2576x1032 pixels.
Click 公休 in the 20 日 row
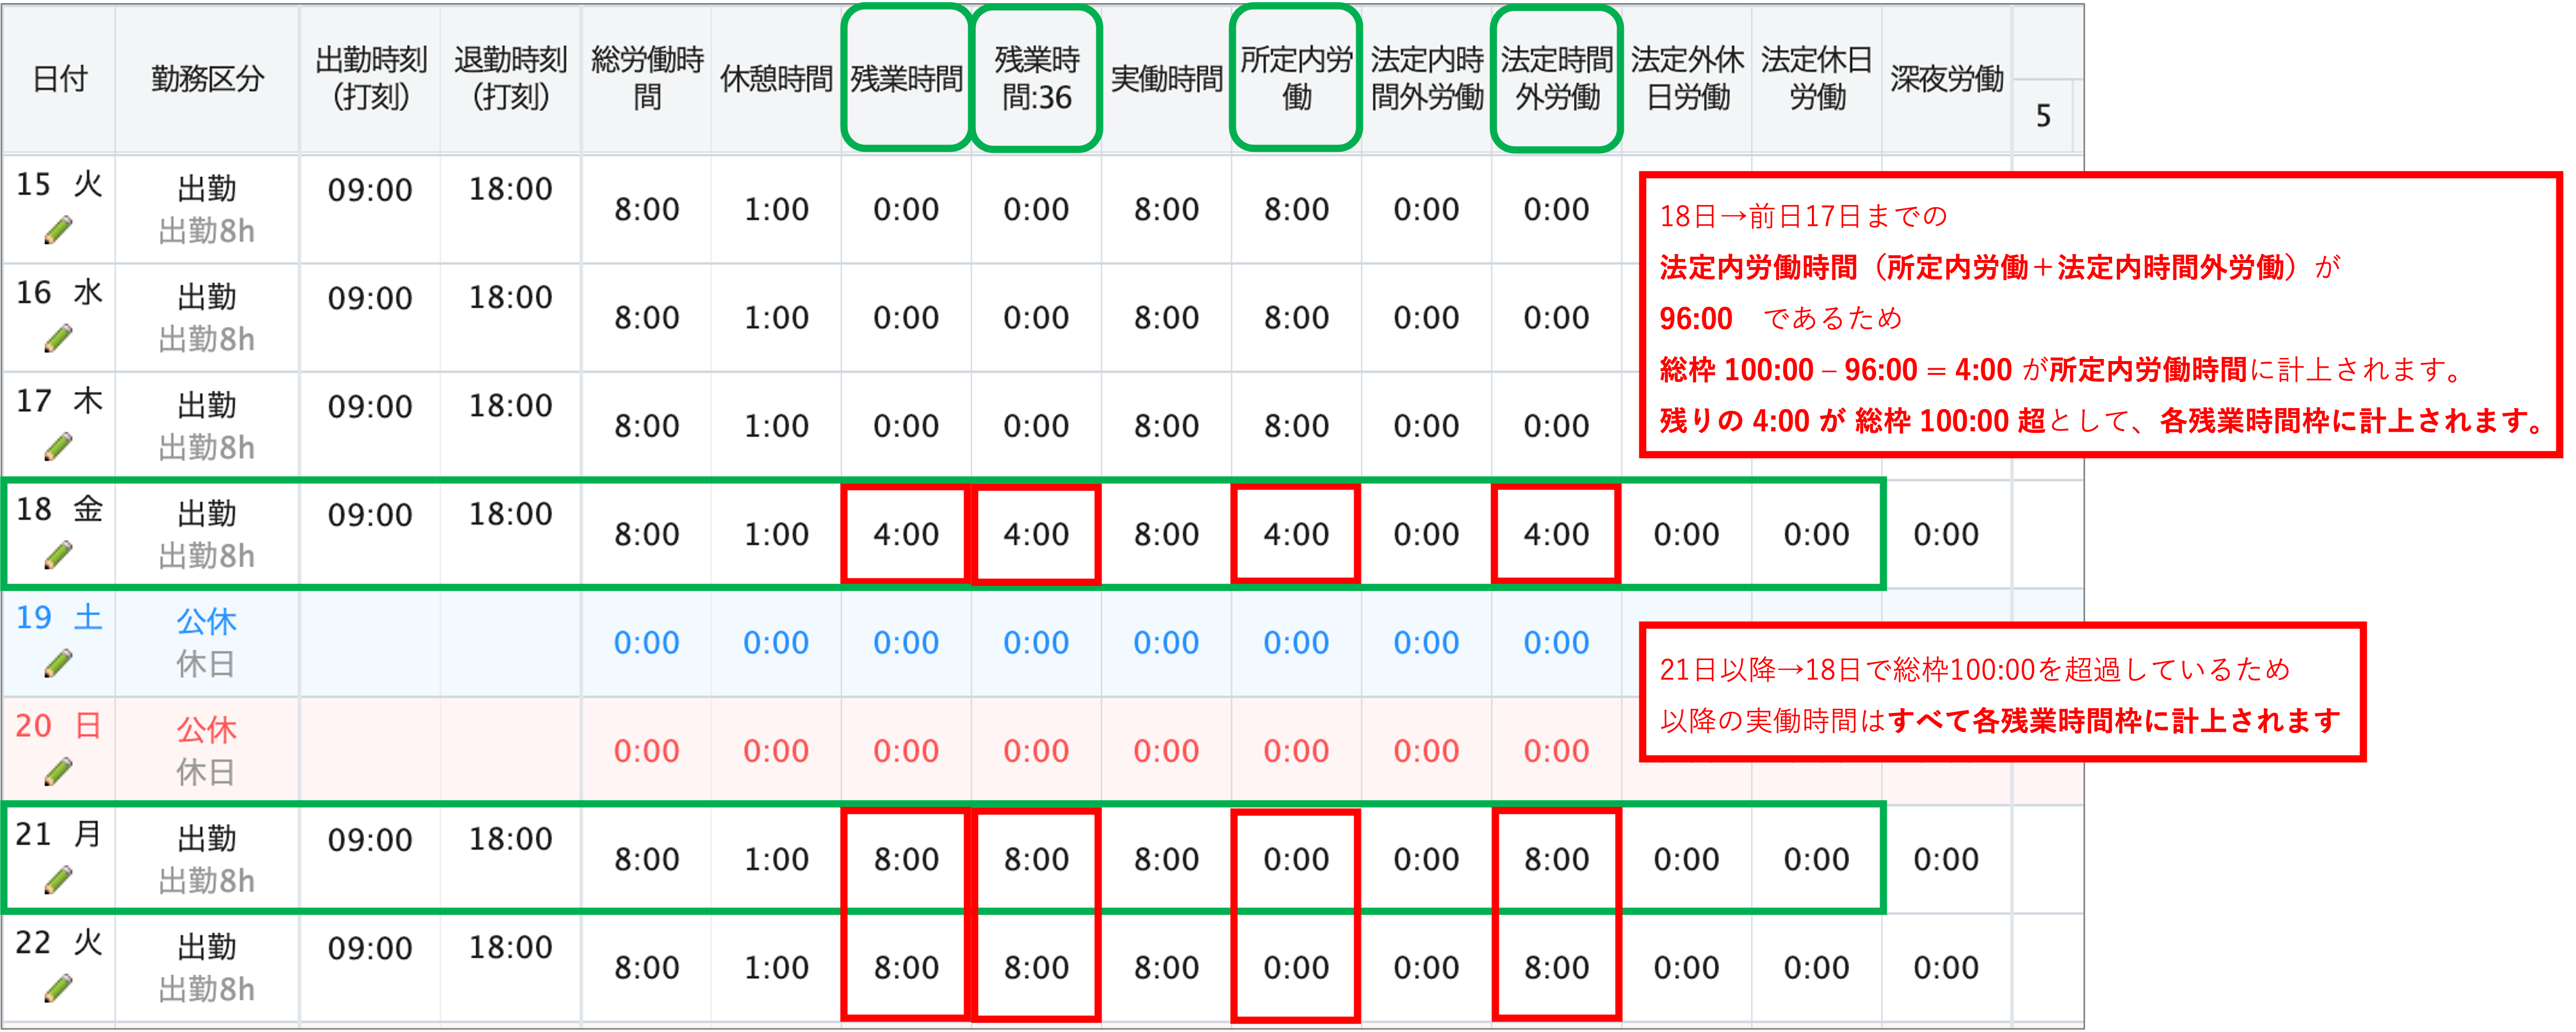pos(207,729)
